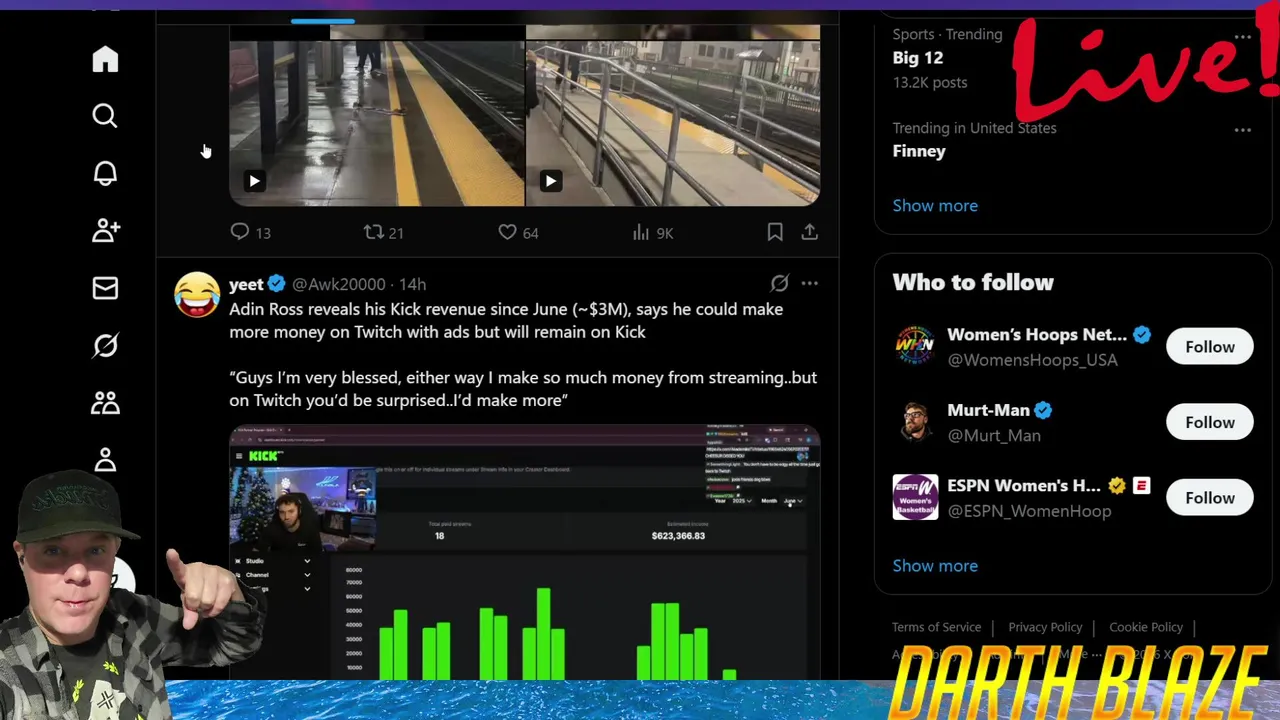Click the Who to follow heading
Viewport: 1280px width, 720px height.
click(x=973, y=282)
